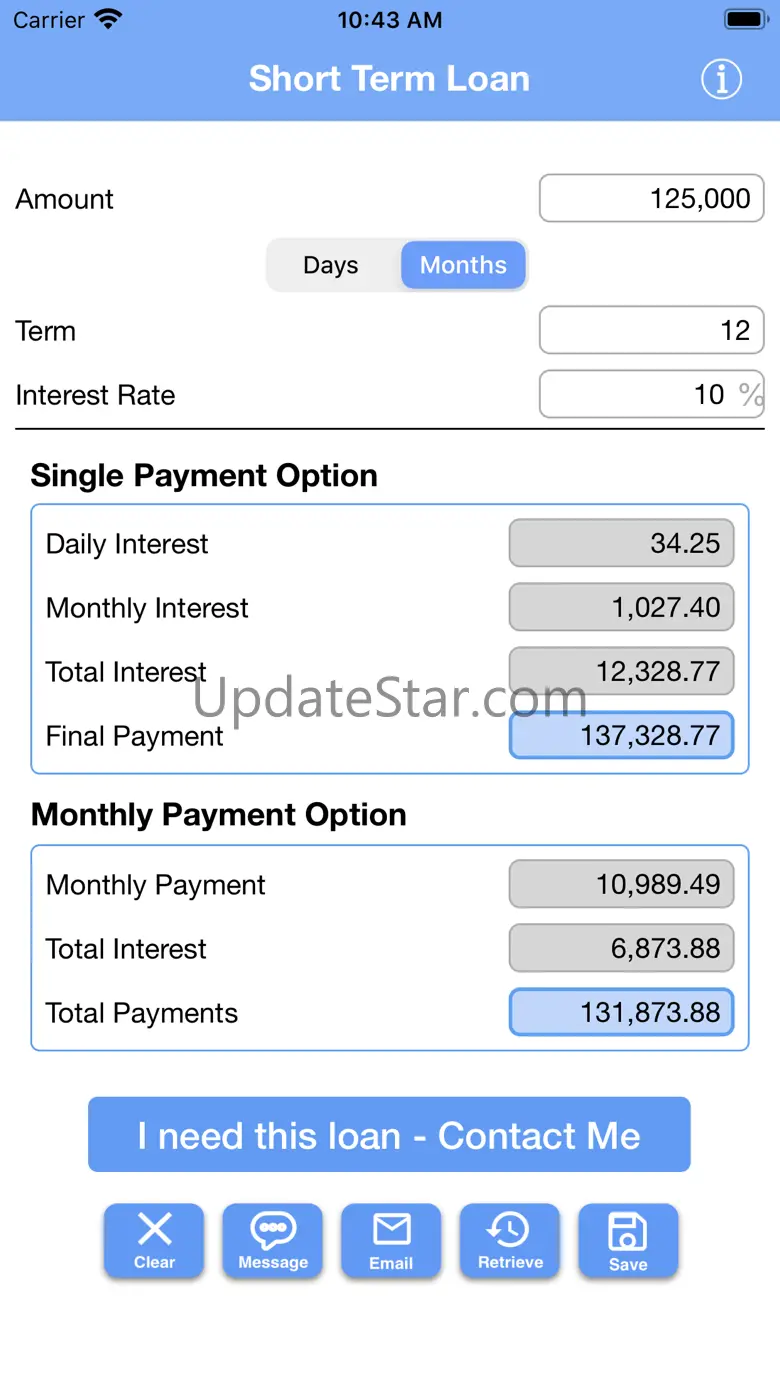Image resolution: width=780 pixels, height=1387 pixels.
Task: Select the Total Payments value box
Action: 621,1012
